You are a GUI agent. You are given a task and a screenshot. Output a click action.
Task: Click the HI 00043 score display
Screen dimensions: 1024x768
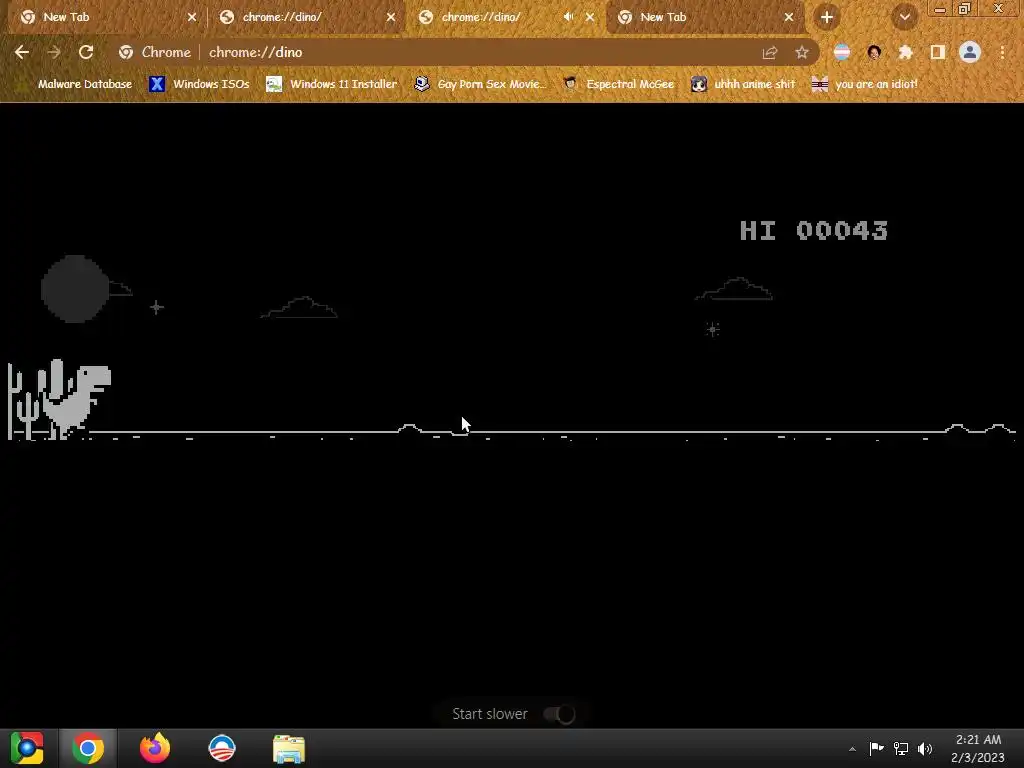[814, 231]
